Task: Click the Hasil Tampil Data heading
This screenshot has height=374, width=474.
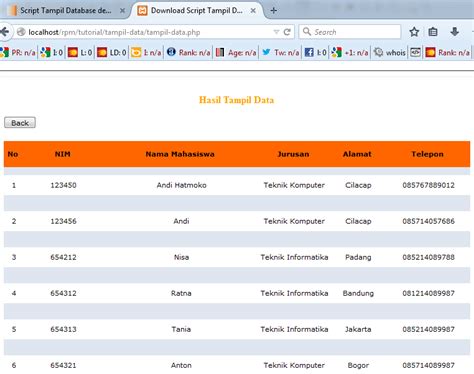Action: (236, 100)
